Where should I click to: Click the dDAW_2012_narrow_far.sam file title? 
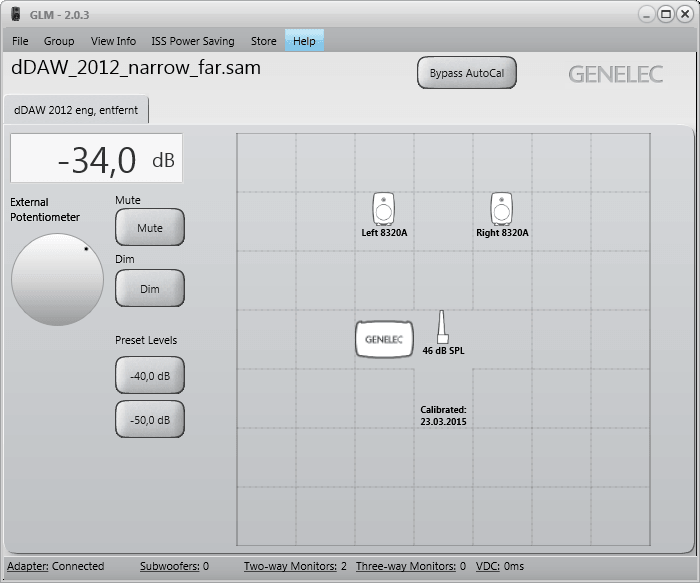click(x=136, y=68)
